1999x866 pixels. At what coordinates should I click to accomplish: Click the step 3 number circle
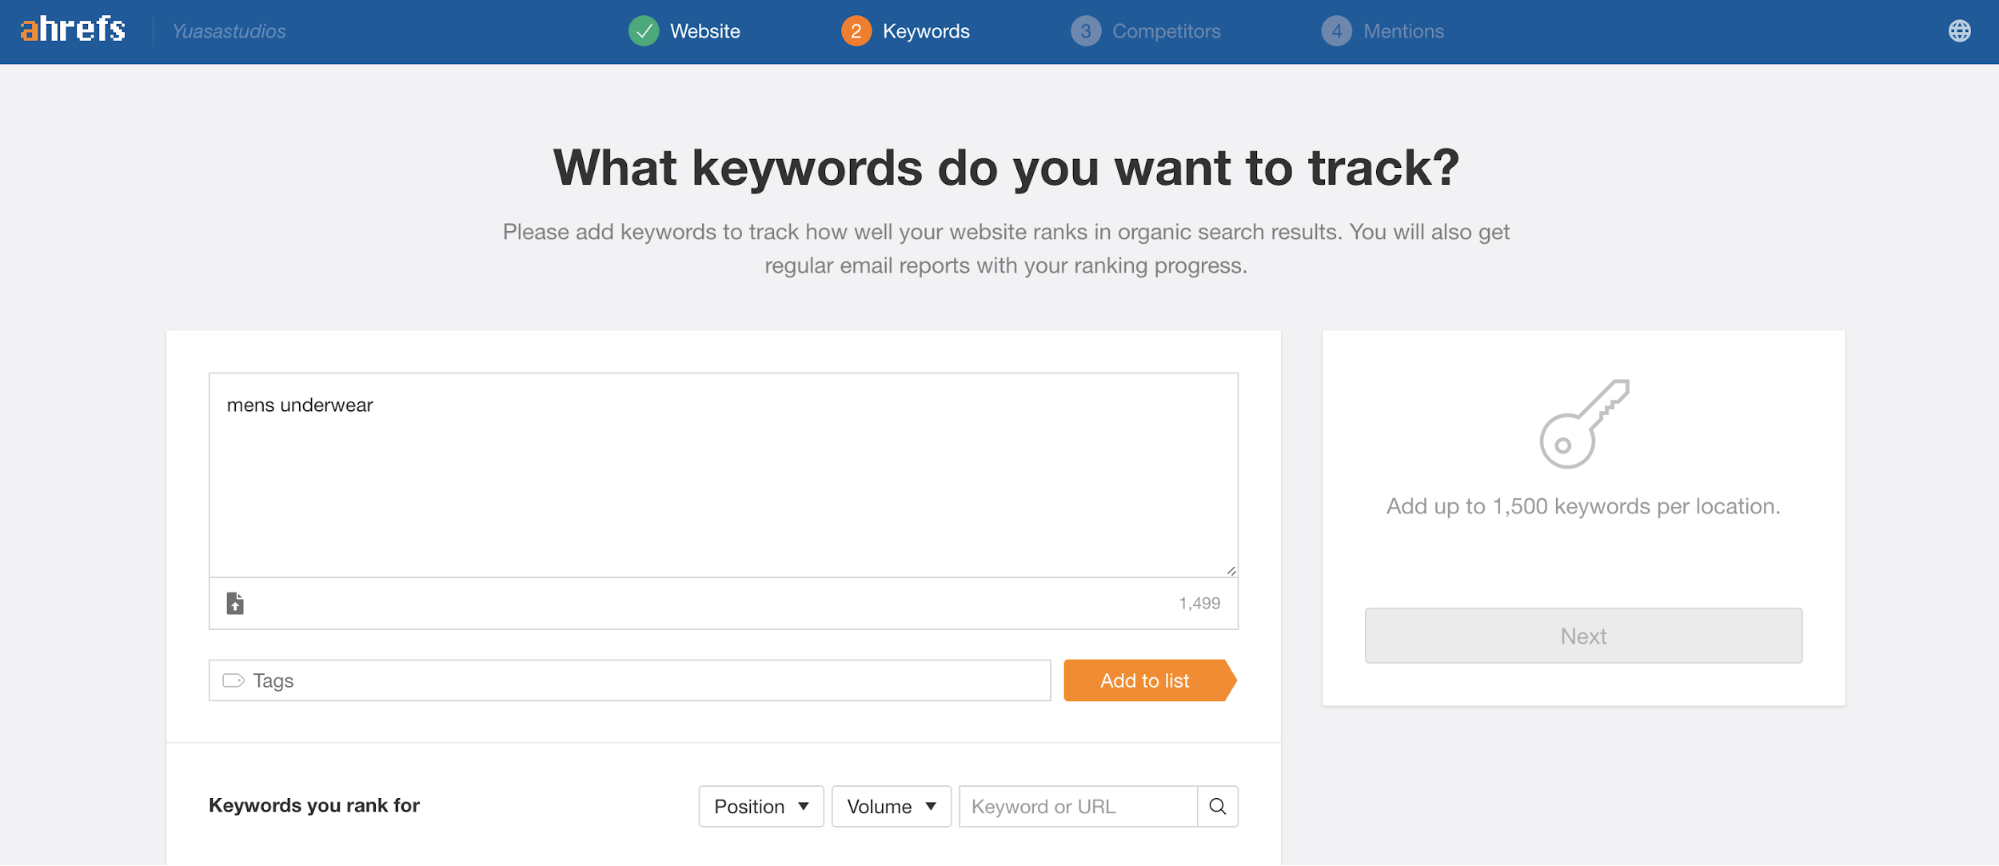1086,31
